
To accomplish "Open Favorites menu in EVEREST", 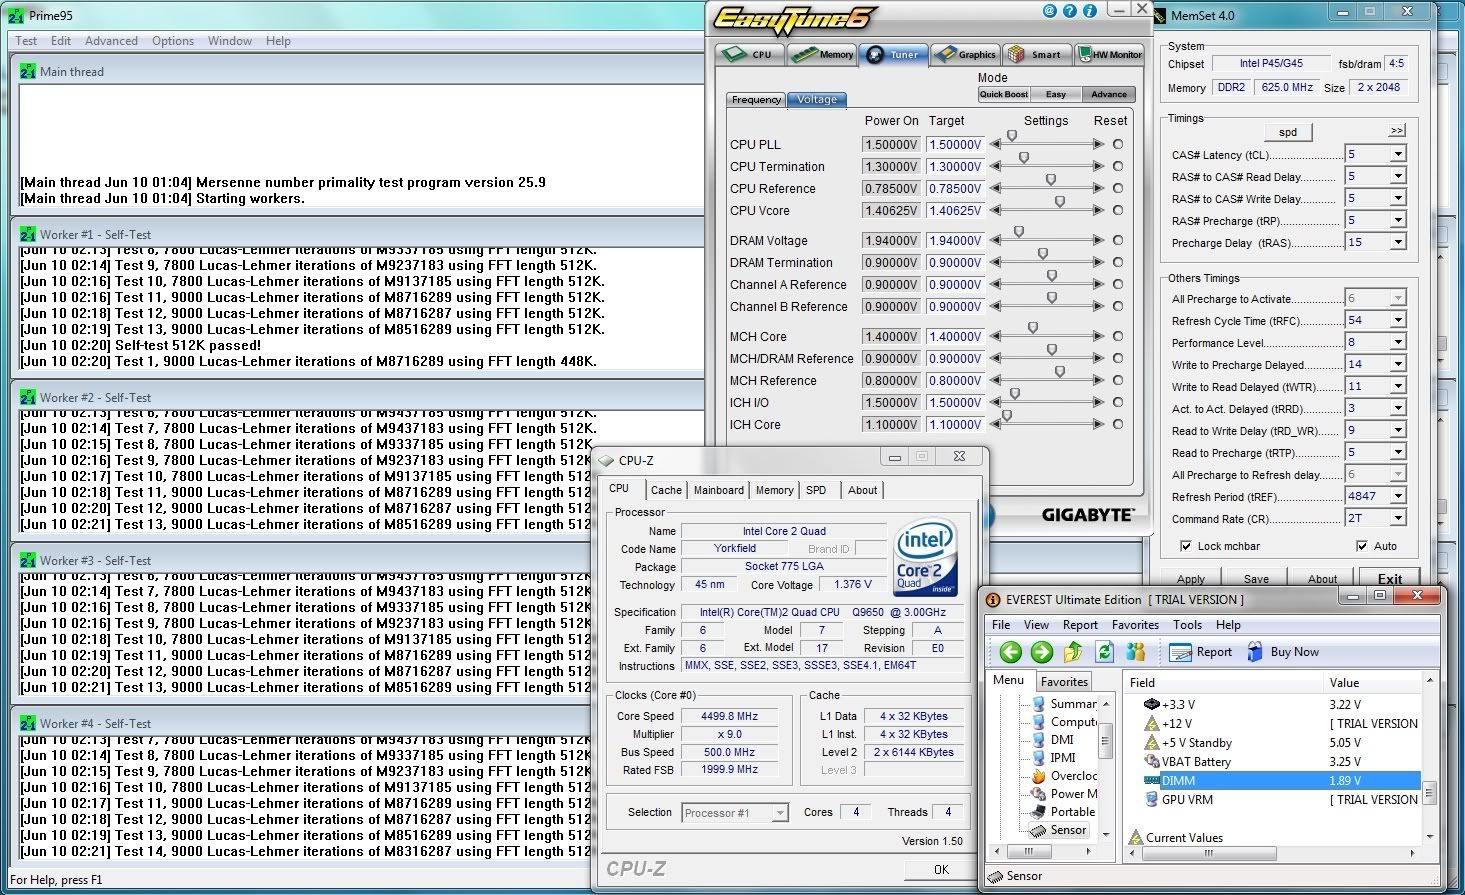I will 1135,625.
